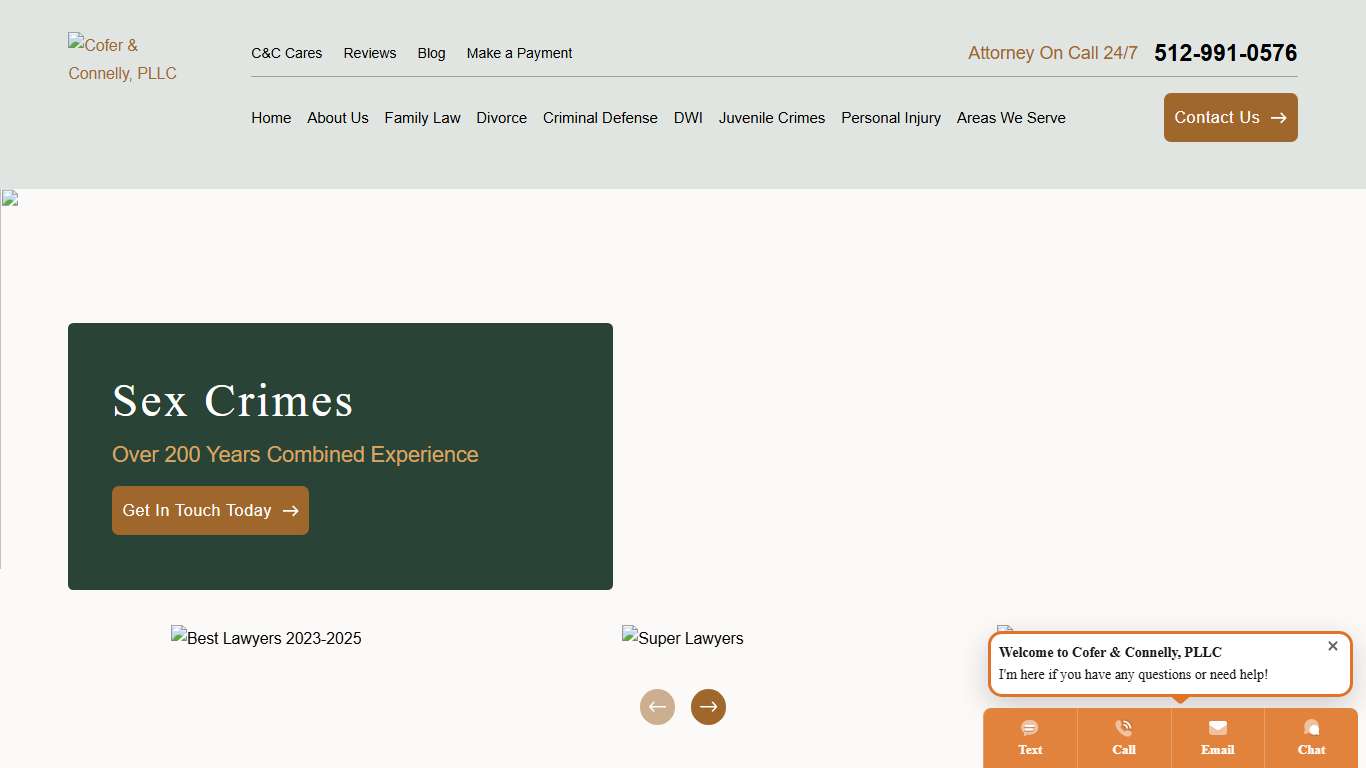This screenshot has height=768, width=1366.
Task: Open the Criminal Defense menu
Action: tap(600, 118)
